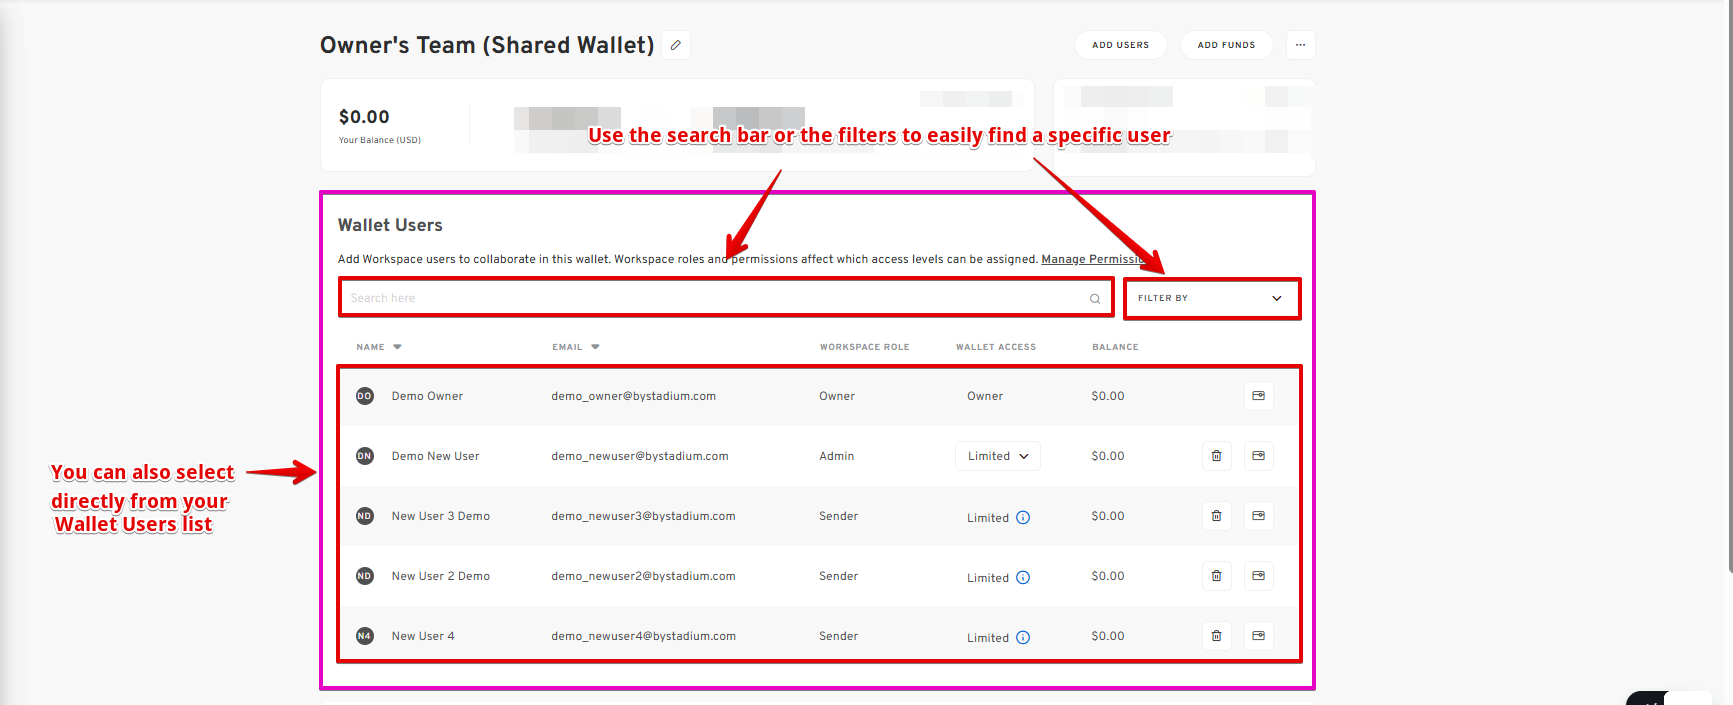This screenshot has height=705, width=1733.
Task: Open the Filter By dropdown
Action: tap(1211, 298)
